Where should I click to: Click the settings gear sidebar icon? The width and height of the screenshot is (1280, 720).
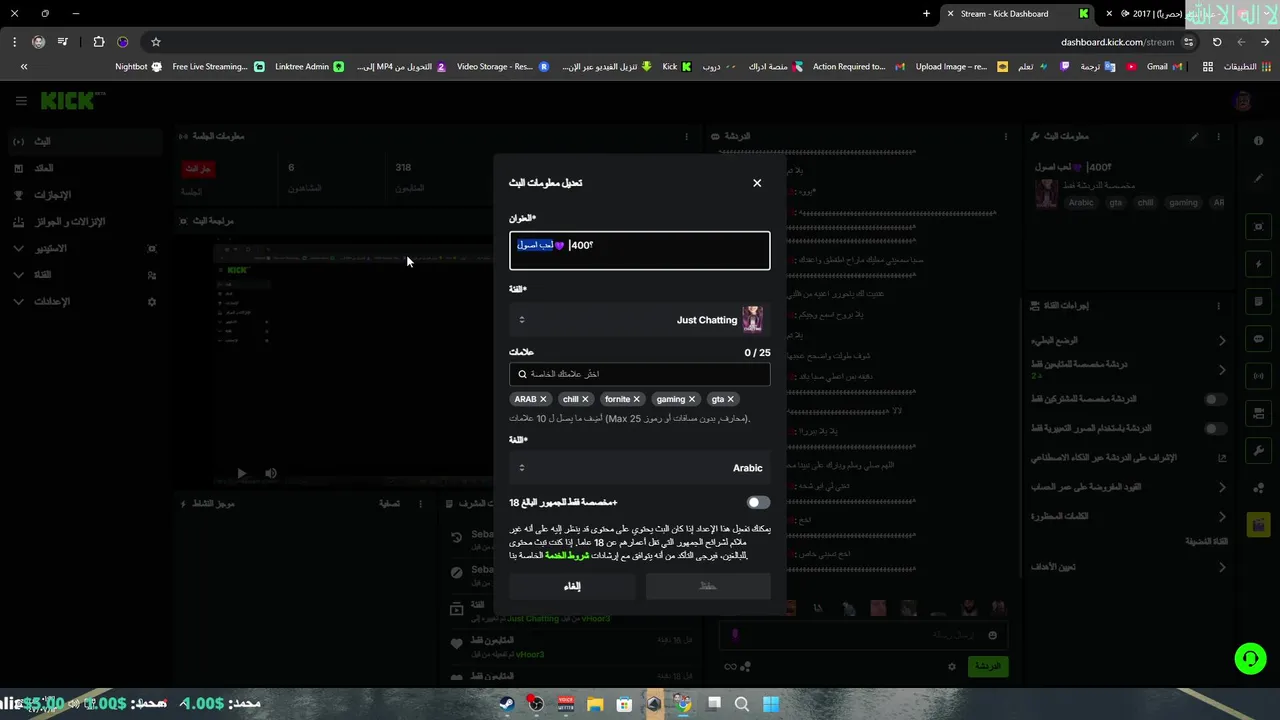coord(152,301)
